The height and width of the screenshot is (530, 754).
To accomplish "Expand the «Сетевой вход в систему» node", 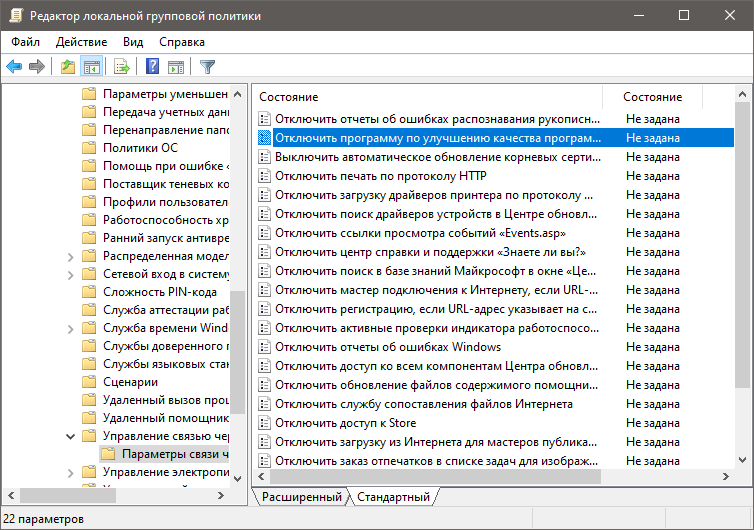I will pyautogui.click(x=70, y=274).
